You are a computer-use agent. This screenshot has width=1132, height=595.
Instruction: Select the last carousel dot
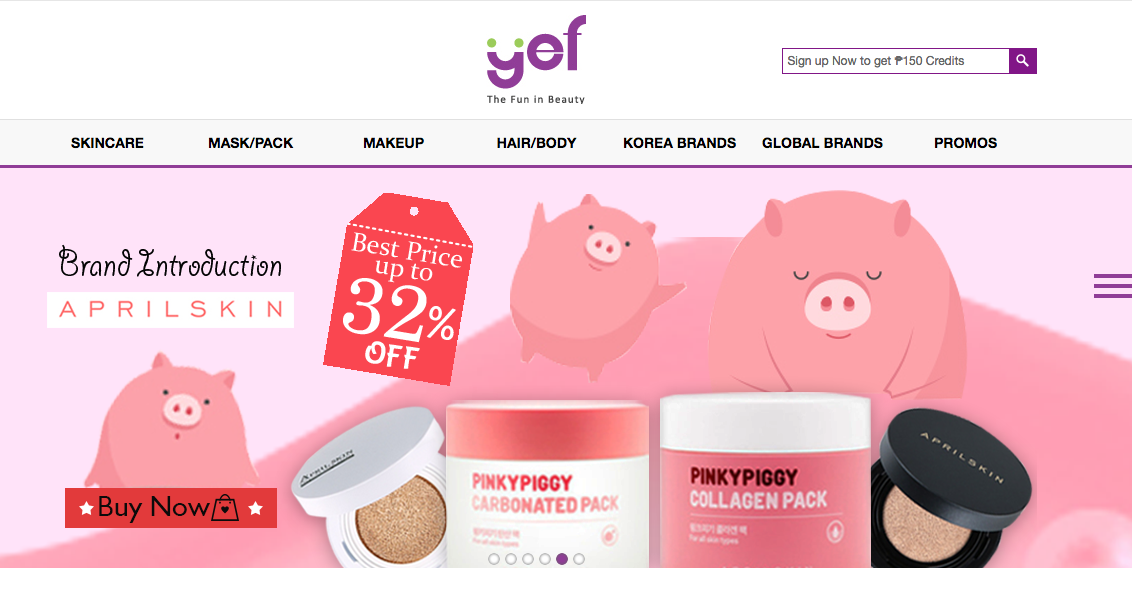(x=579, y=559)
